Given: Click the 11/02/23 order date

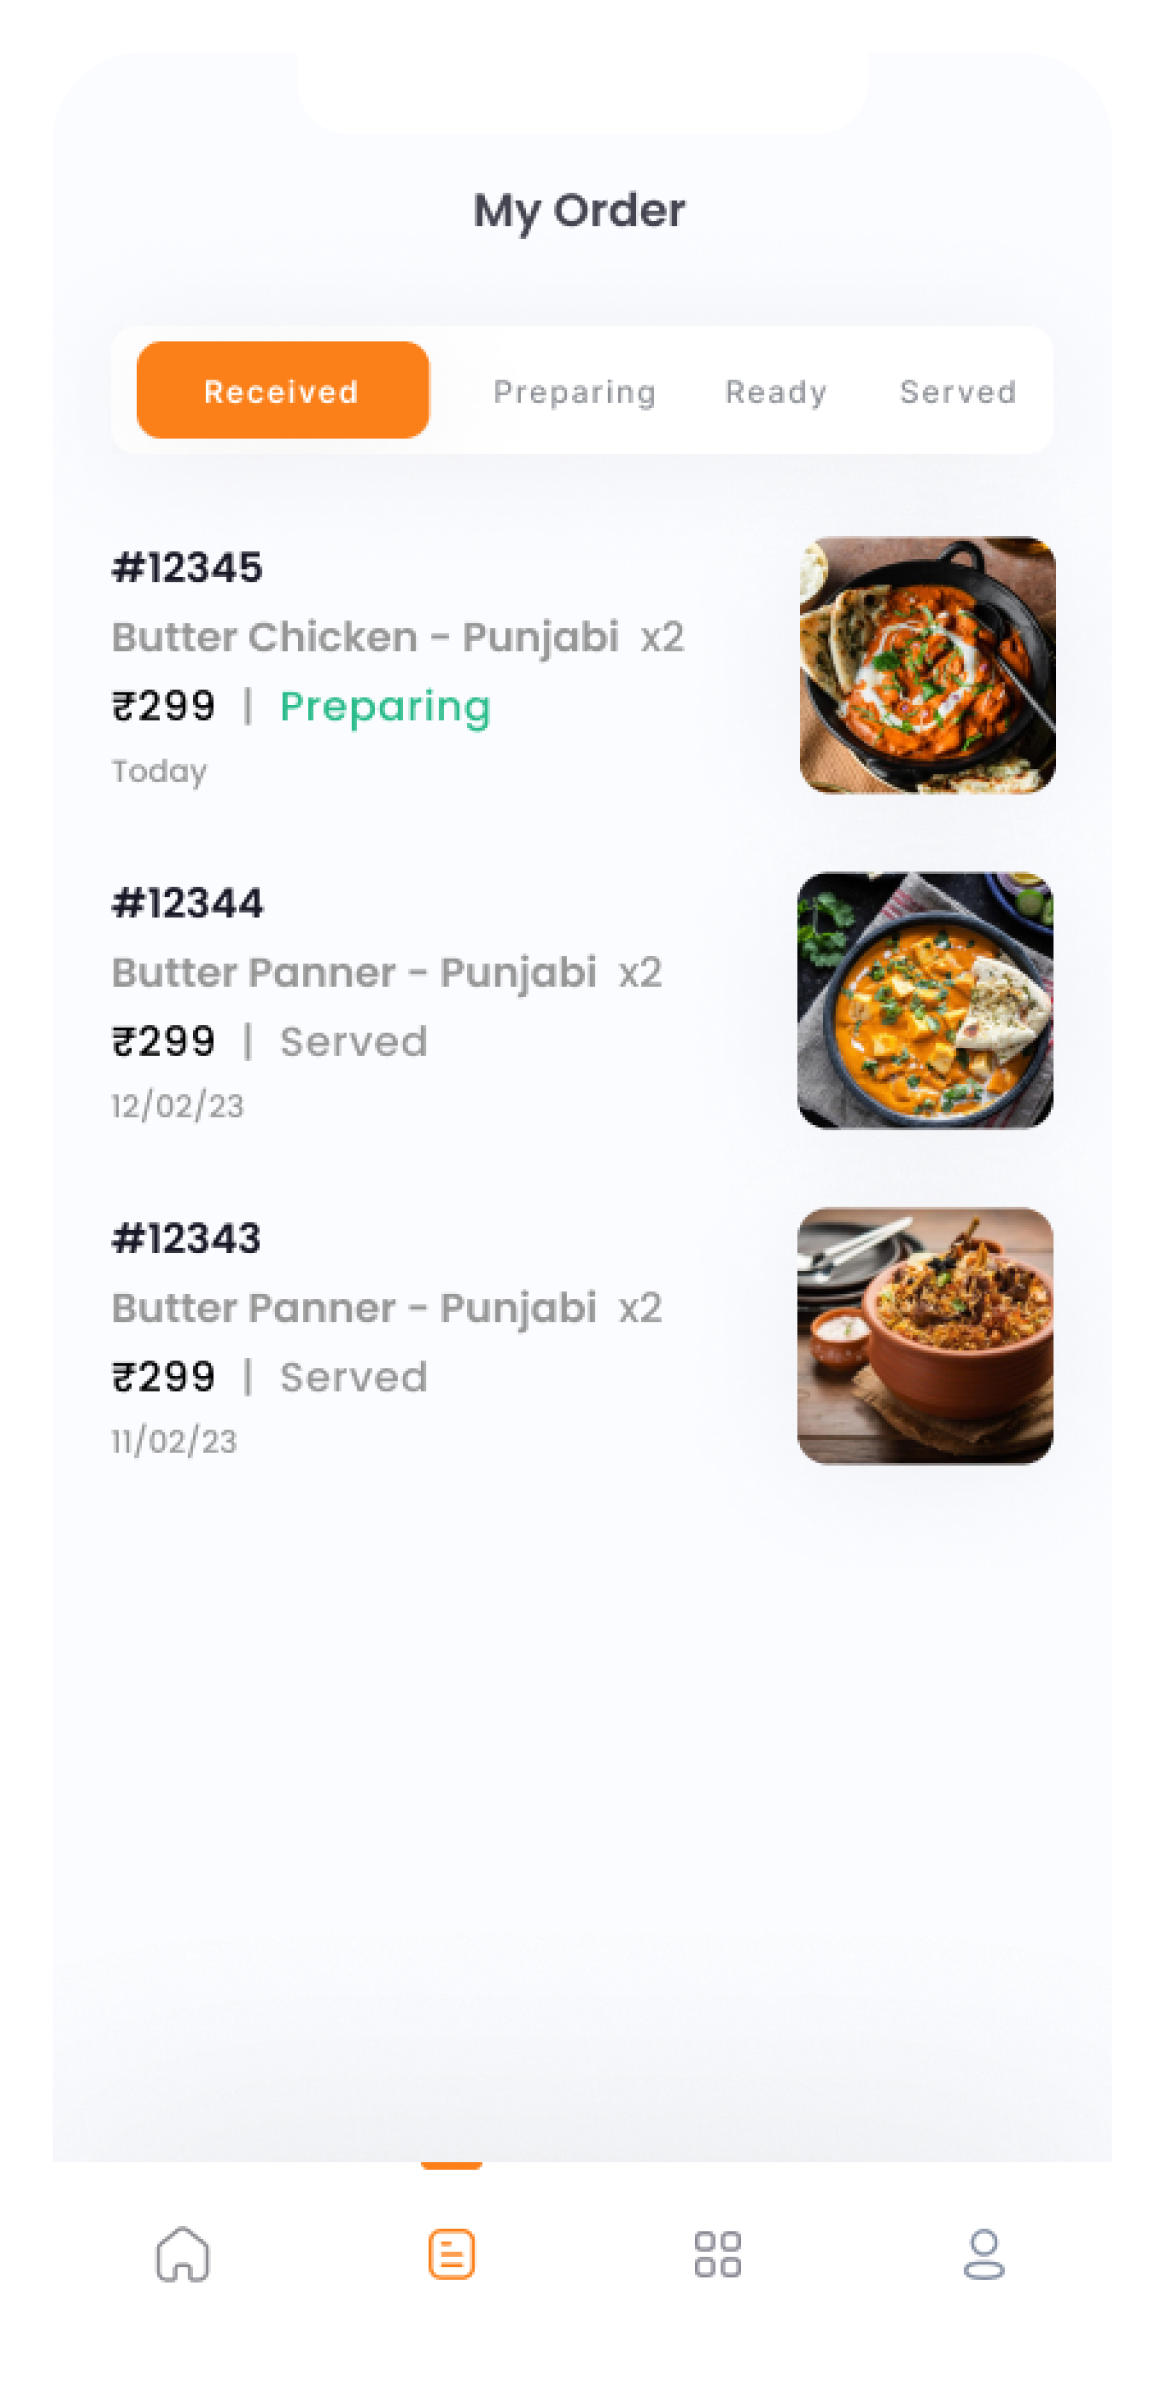Looking at the screenshot, I should (174, 1441).
